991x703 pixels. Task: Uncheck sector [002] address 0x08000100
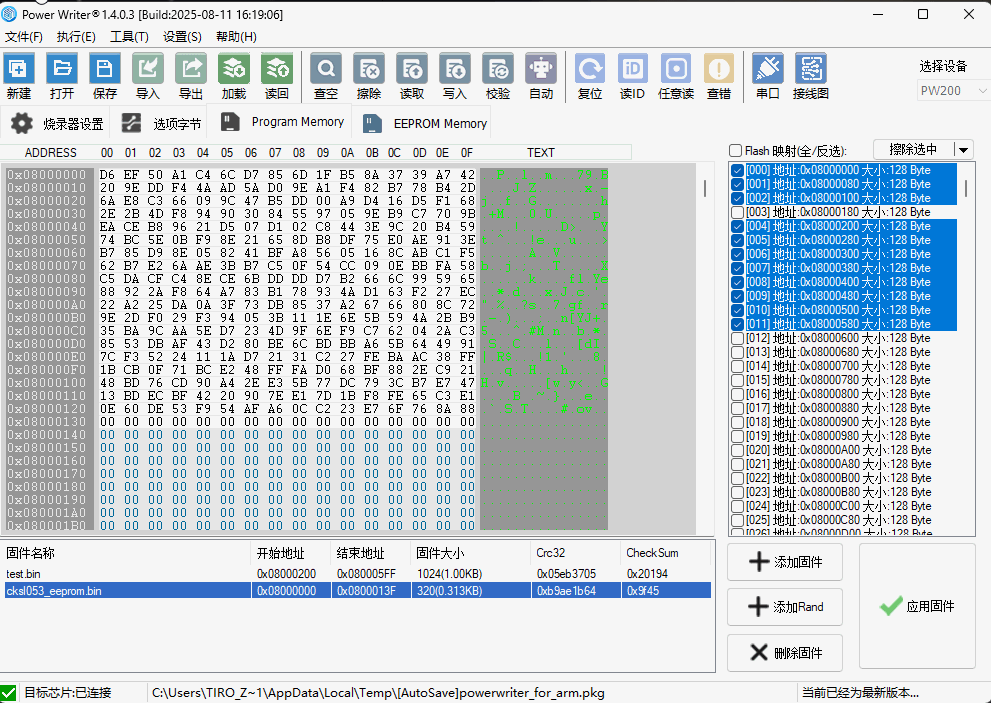(x=737, y=198)
